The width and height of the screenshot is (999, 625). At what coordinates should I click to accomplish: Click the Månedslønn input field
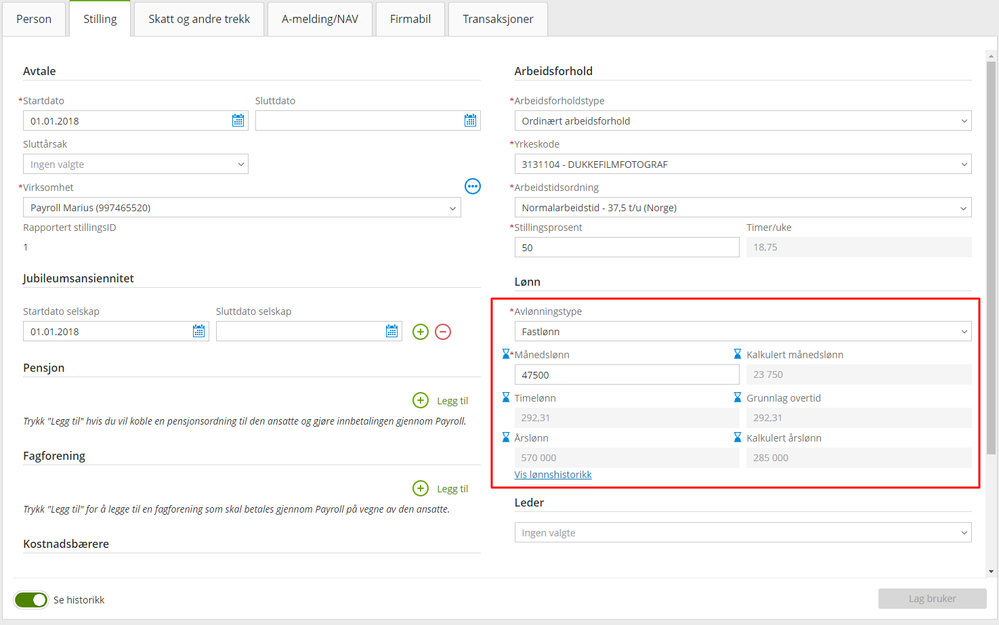click(x=627, y=375)
